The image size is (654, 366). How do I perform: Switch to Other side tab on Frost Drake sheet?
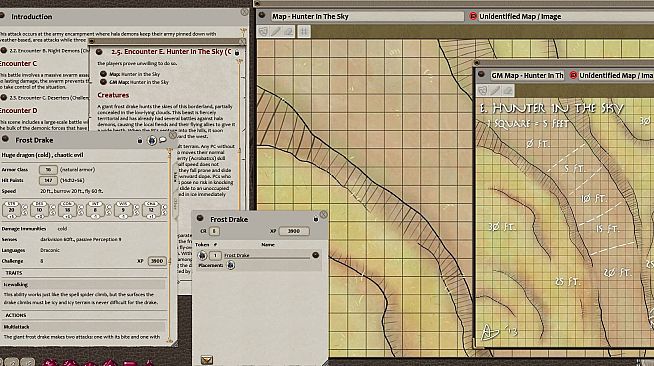pos(175,204)
